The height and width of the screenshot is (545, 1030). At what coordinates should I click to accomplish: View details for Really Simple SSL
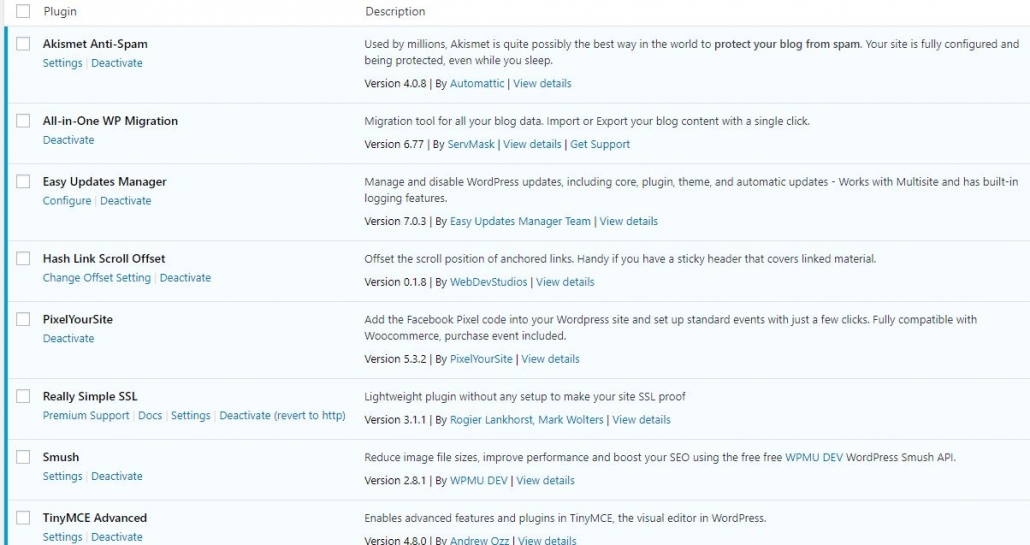[x=642, y=420]
